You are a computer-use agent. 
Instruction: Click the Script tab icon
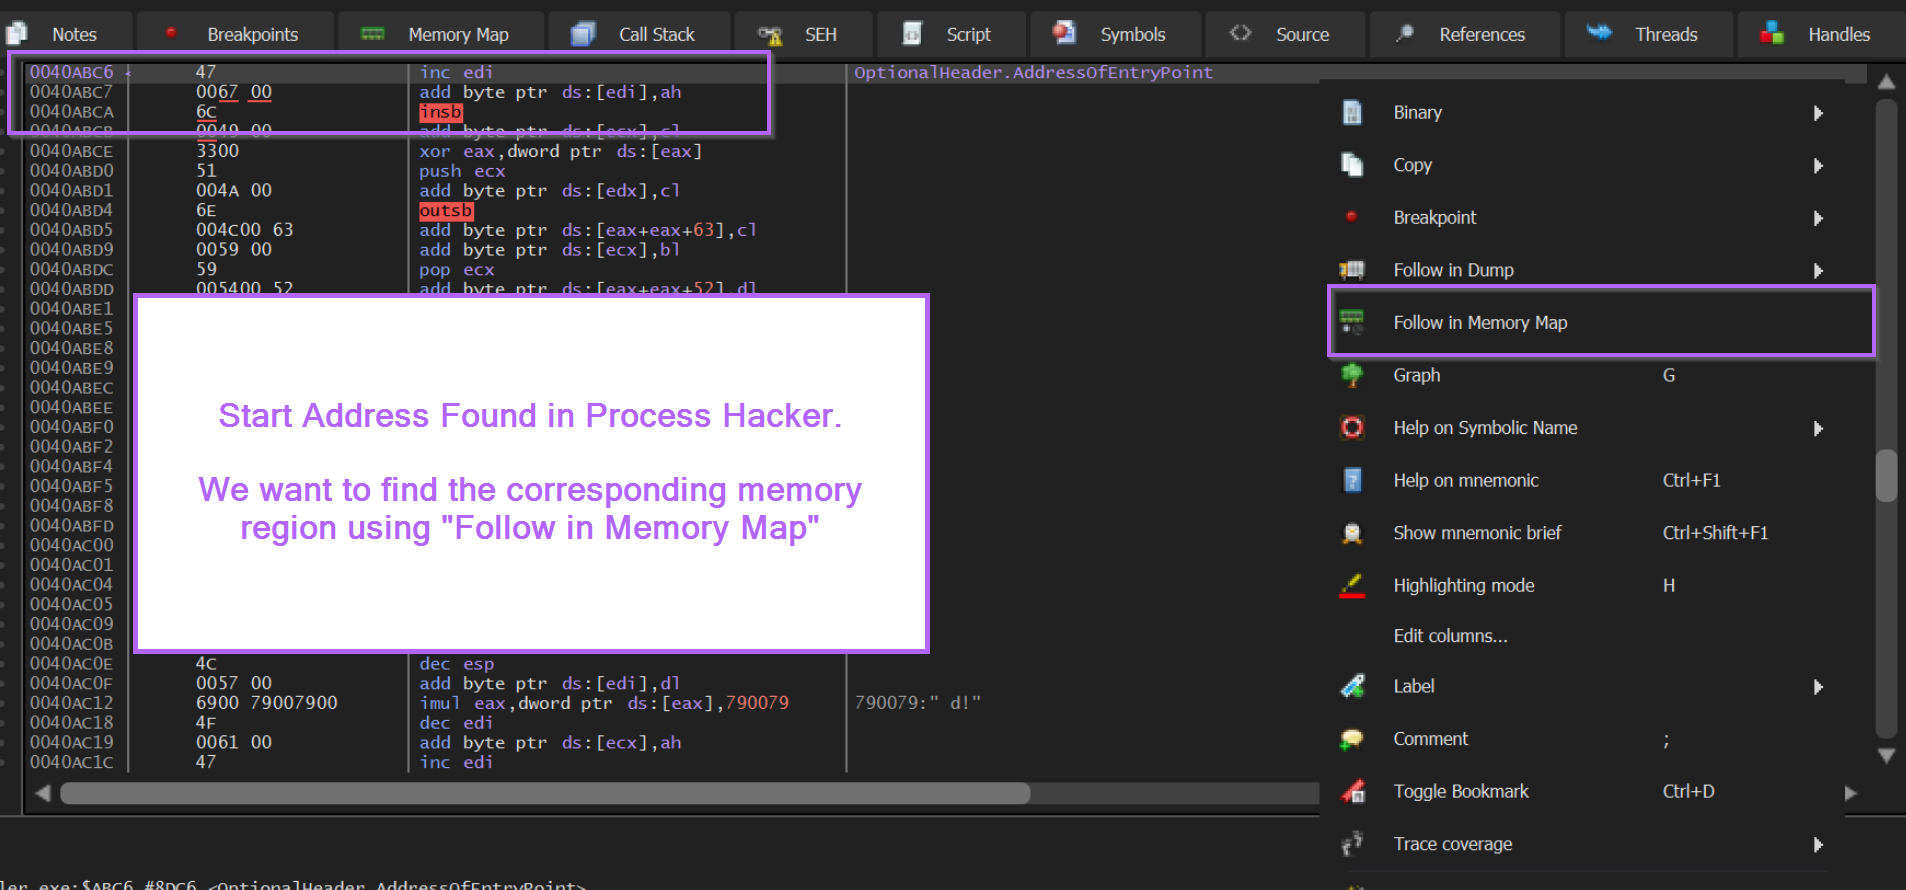coord(912,34)
